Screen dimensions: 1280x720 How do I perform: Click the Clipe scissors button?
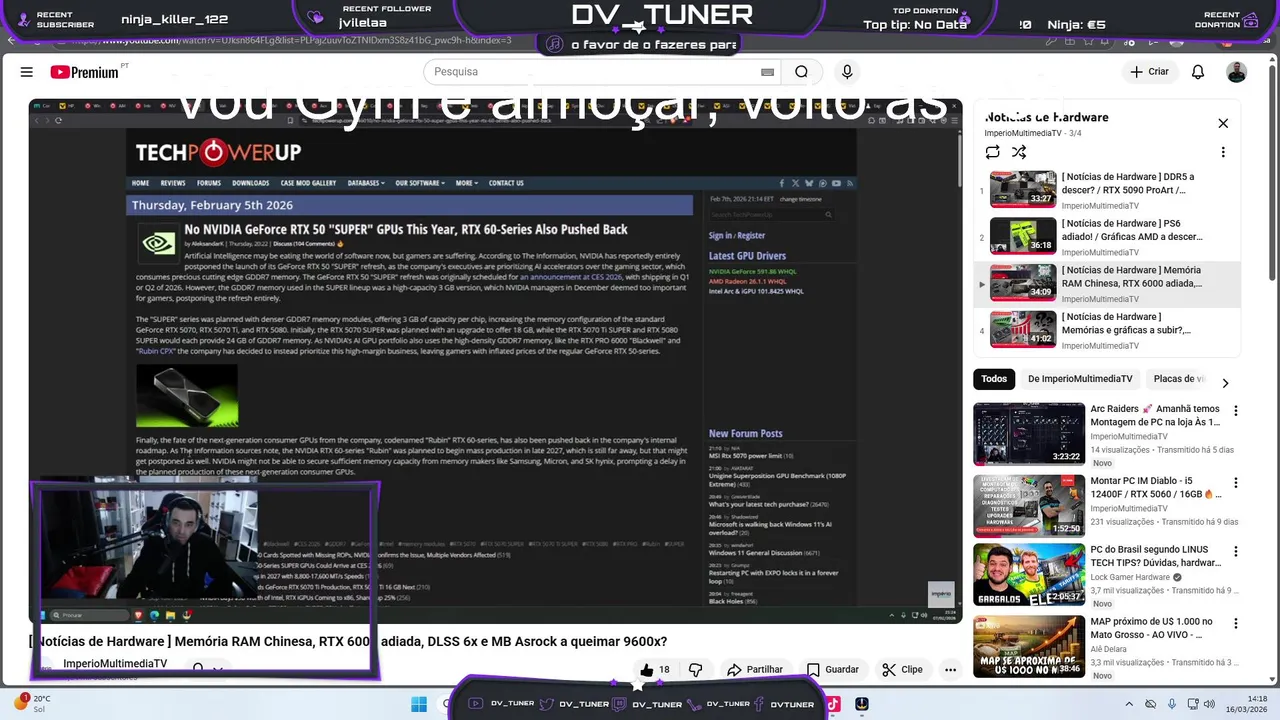(902, 670)
